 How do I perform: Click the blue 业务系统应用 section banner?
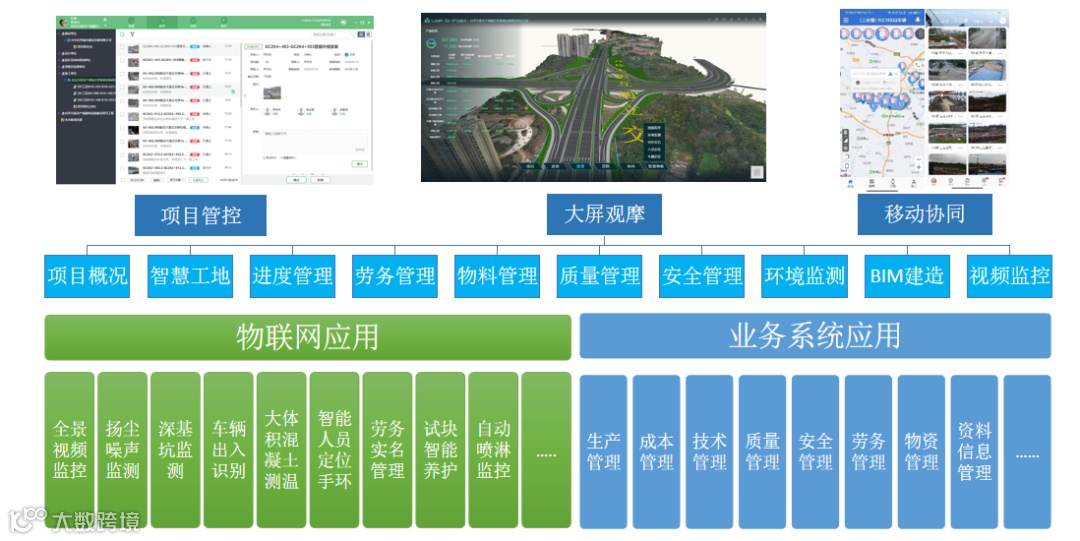[x=816, y=336]
